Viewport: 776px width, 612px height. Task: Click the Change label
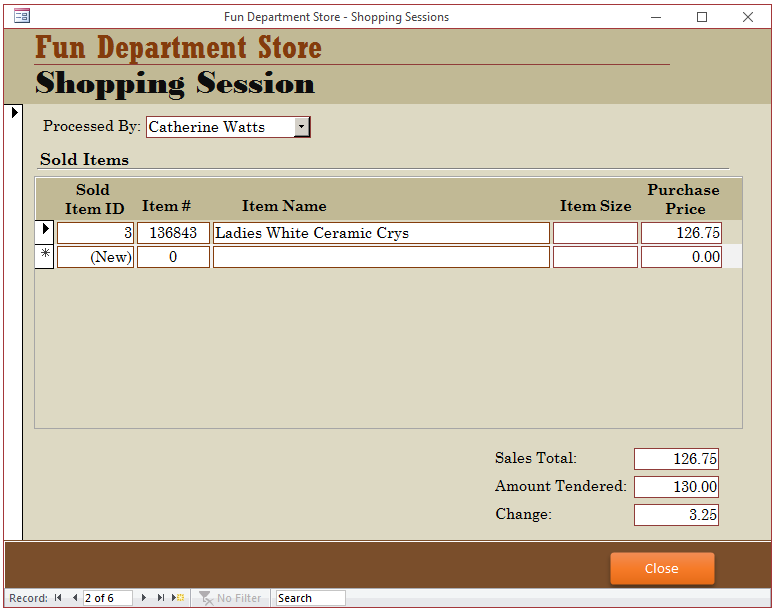[x=523, y=514]
